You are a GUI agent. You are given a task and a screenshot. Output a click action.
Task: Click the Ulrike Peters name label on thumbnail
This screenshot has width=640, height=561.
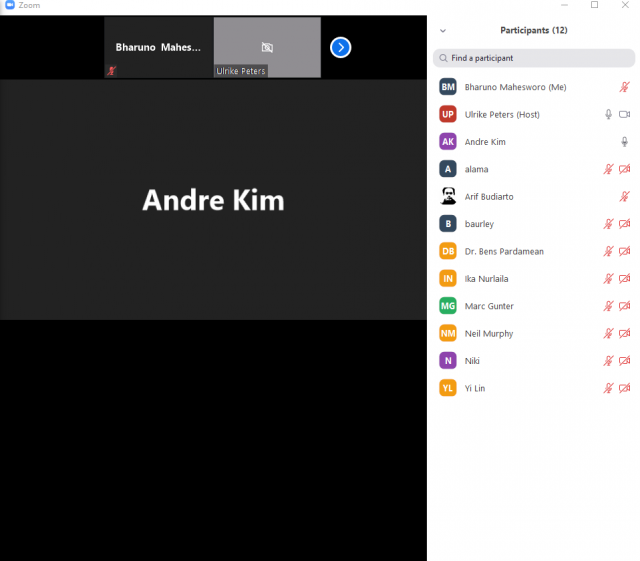point(241,71)
